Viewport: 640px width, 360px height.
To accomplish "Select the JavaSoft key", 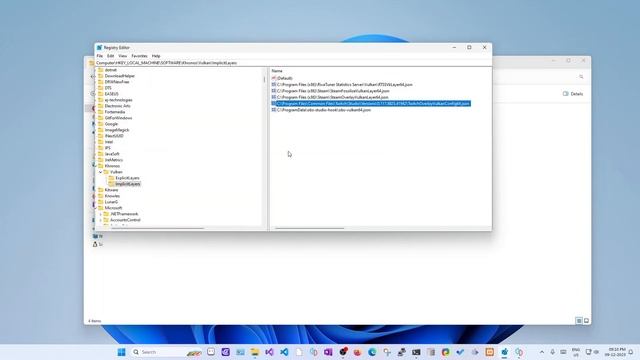I will [x=112, y=154].
